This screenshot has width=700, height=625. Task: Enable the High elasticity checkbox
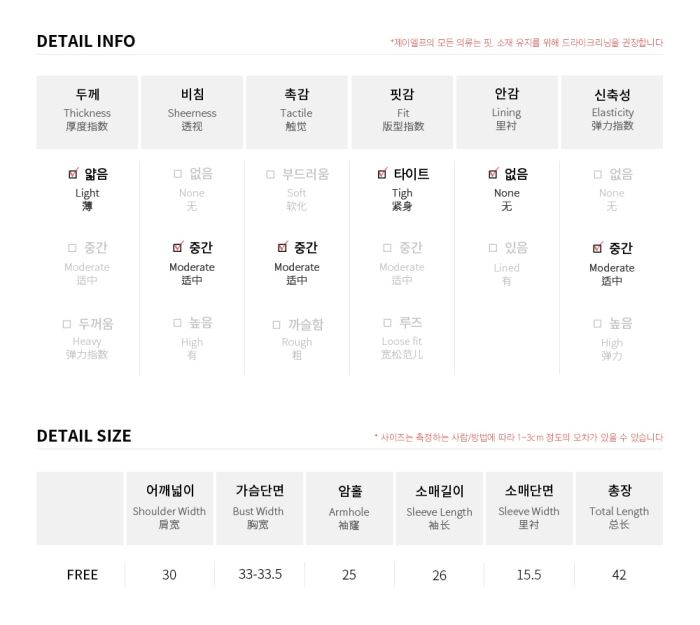tap(597, 324)
